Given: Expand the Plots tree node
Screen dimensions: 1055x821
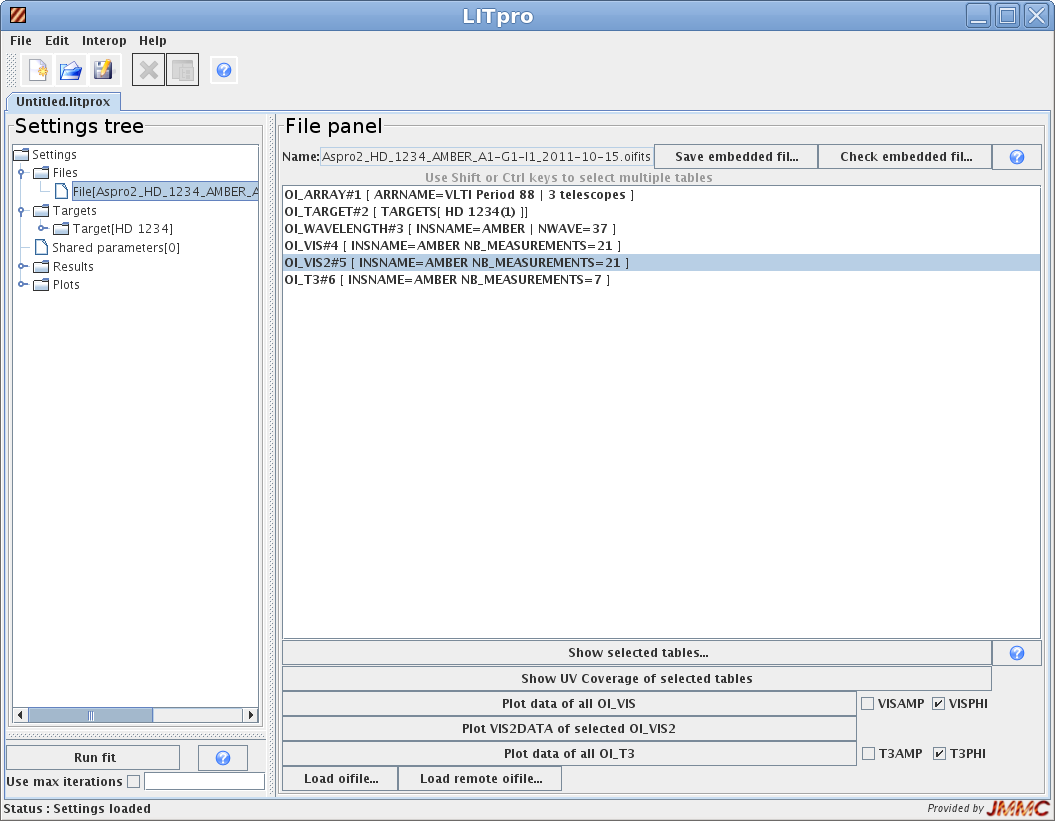Looking at the screenshot, I should click(x=22, y=285).
